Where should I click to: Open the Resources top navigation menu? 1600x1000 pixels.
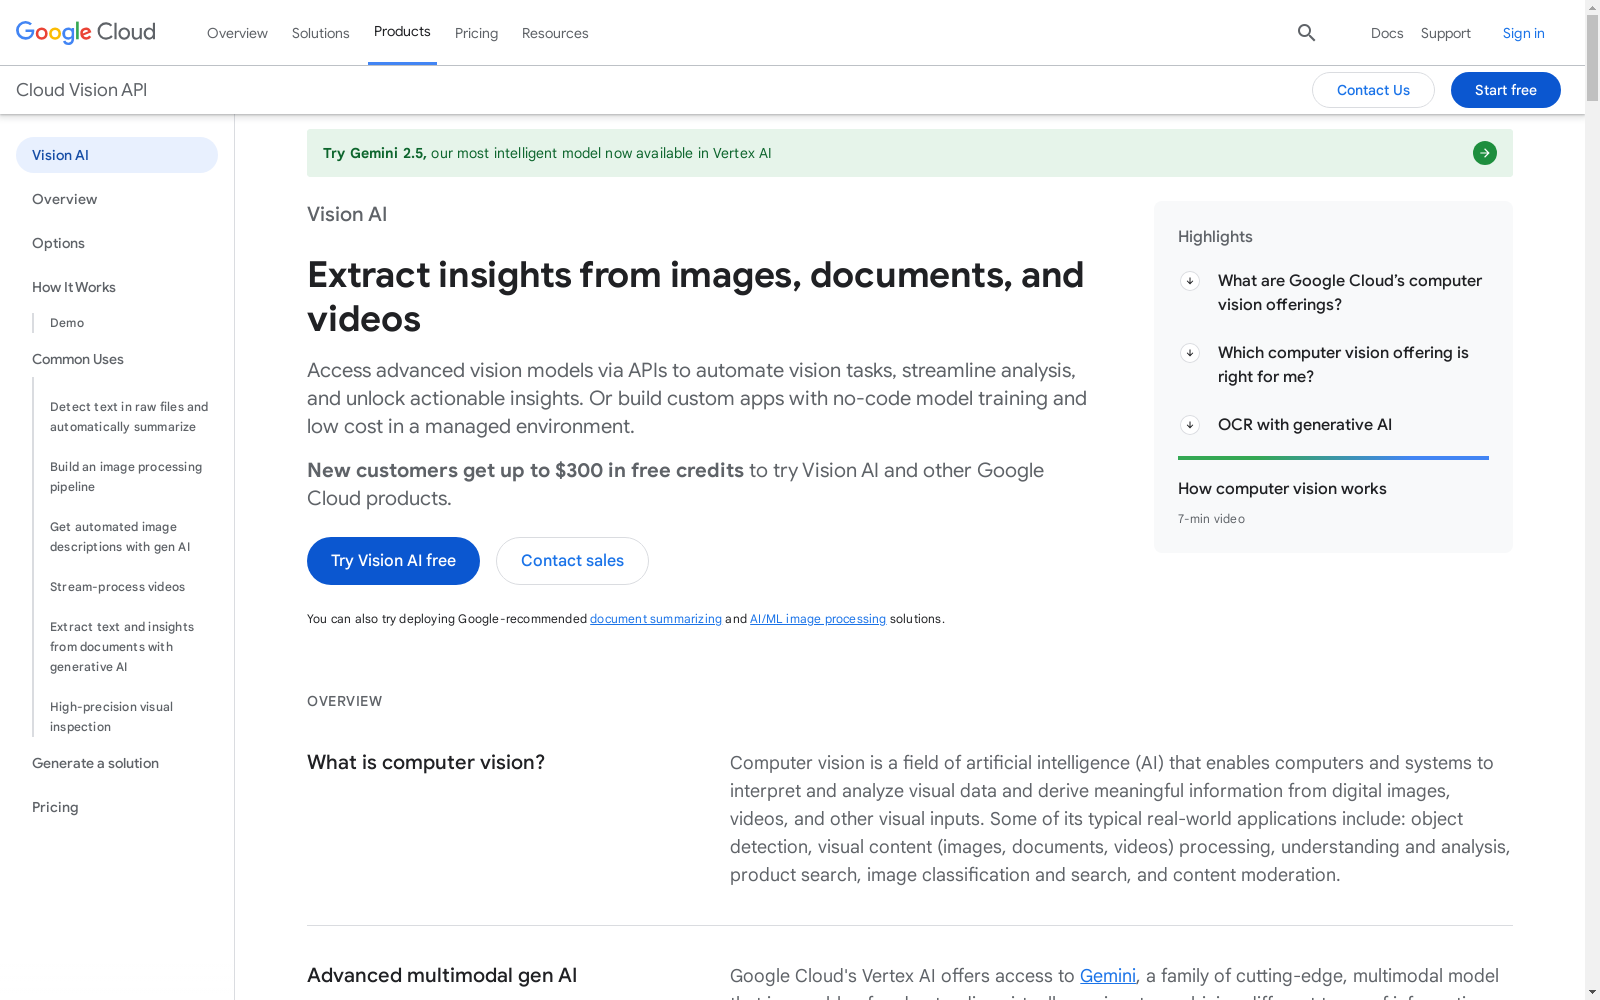point(555,33)
